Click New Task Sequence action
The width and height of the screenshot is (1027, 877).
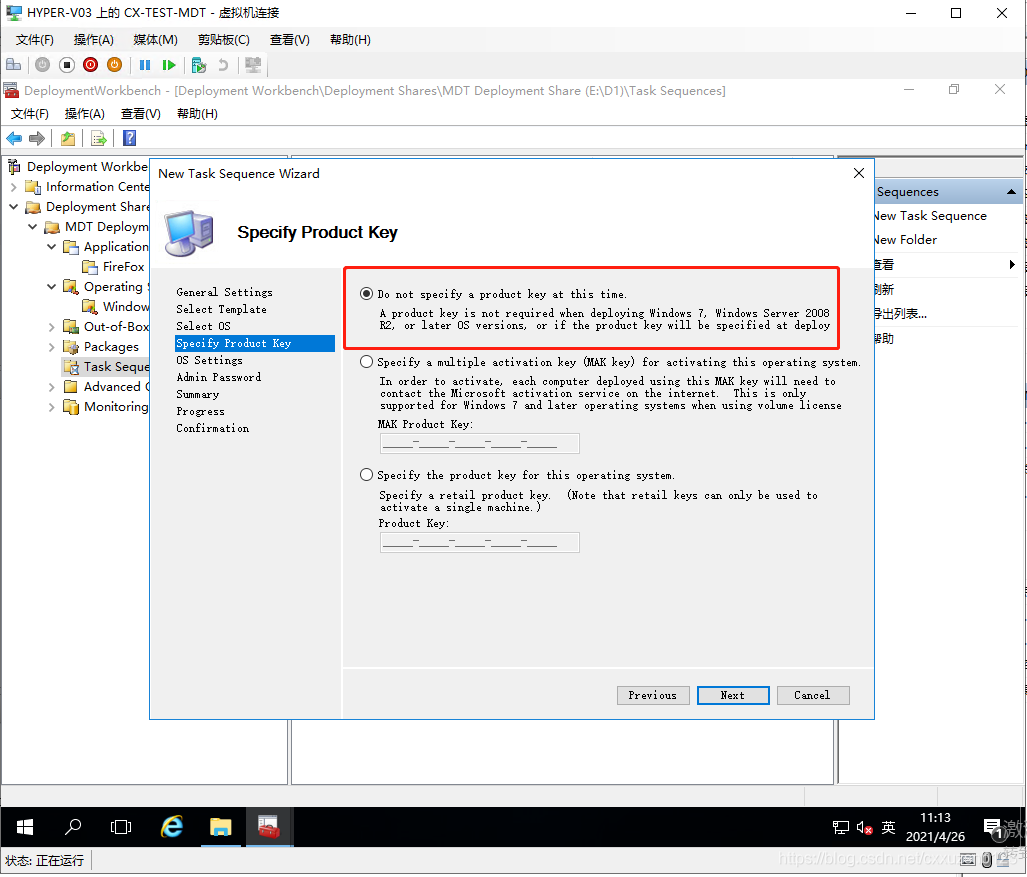point(930,216)
